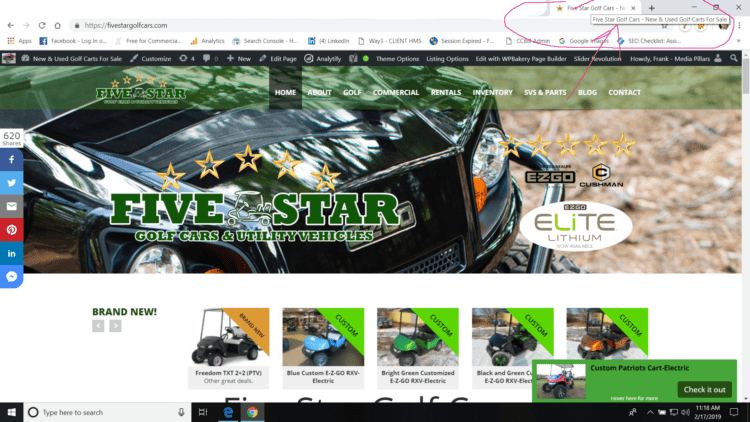Open the Way3 CLIENT HMS bookmark

click(390, 41)
